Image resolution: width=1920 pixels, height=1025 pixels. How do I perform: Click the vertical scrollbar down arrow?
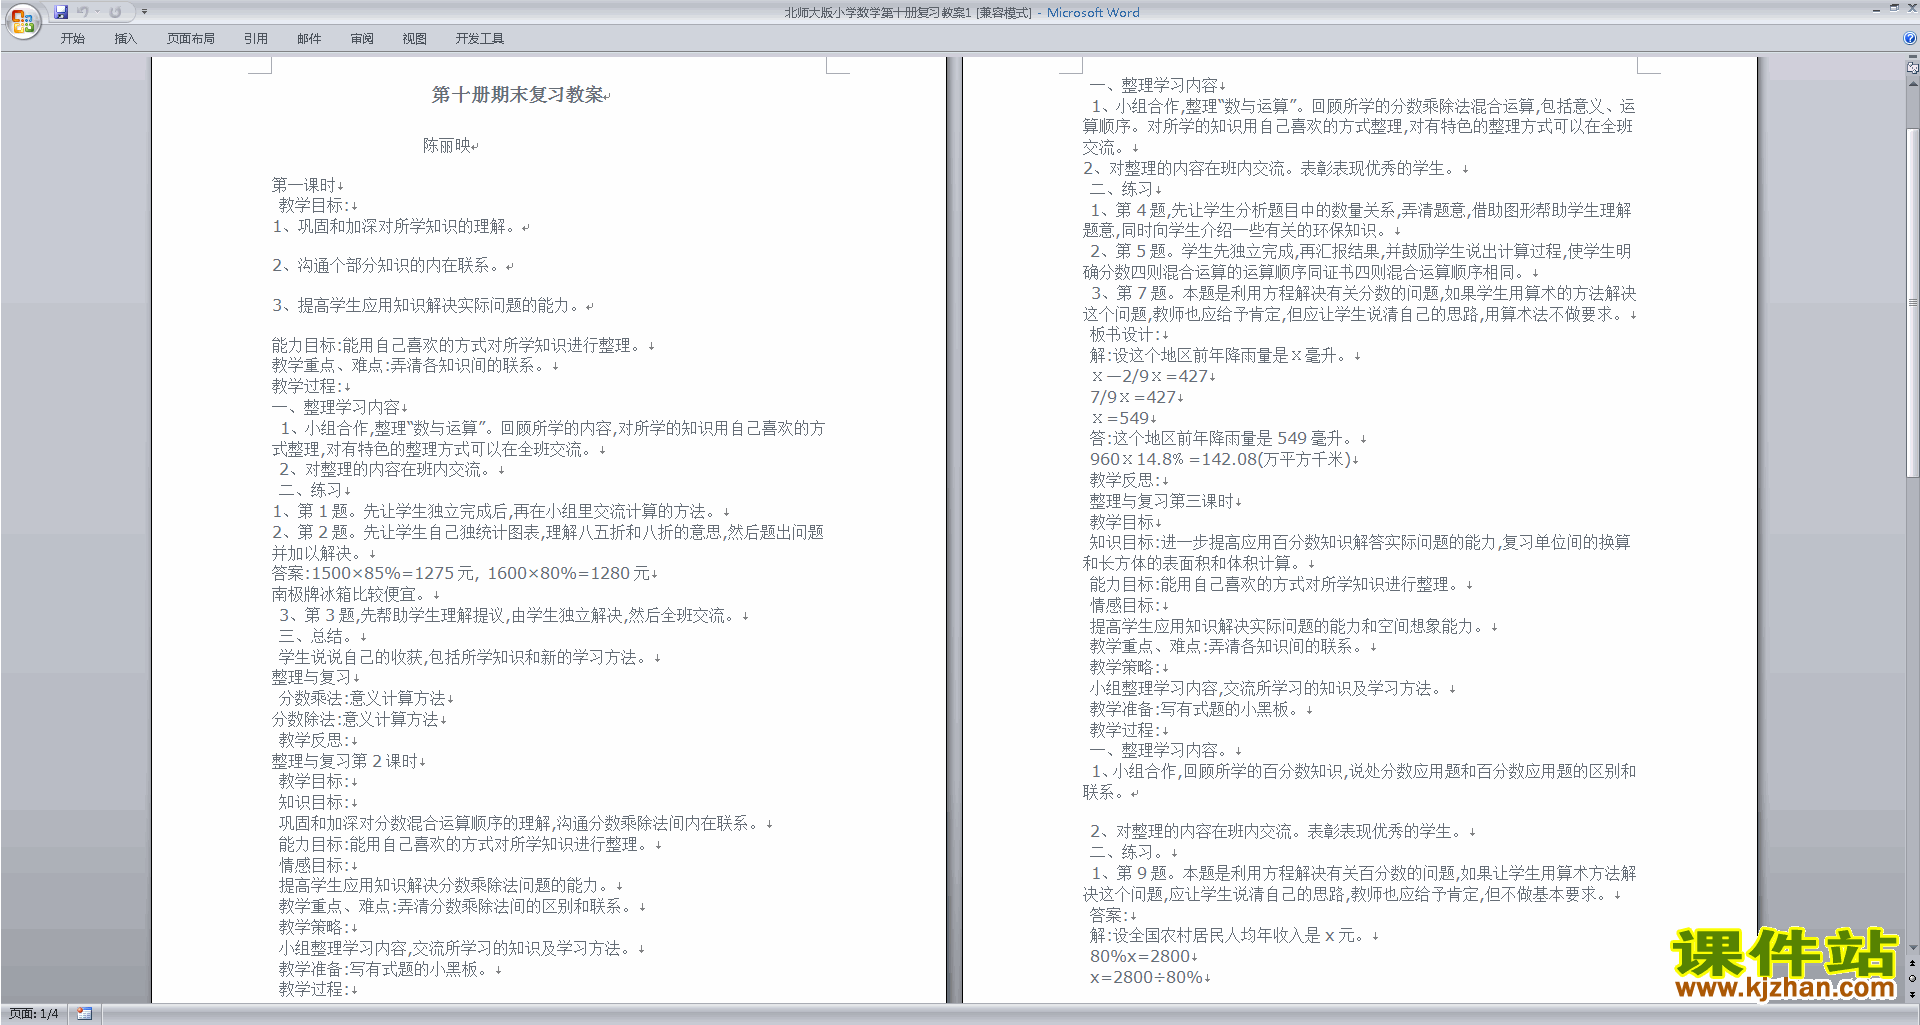click(x=1913, y=947)
